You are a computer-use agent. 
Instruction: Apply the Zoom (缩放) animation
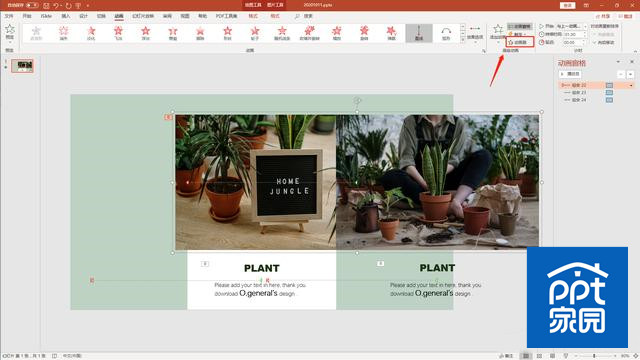337,33
